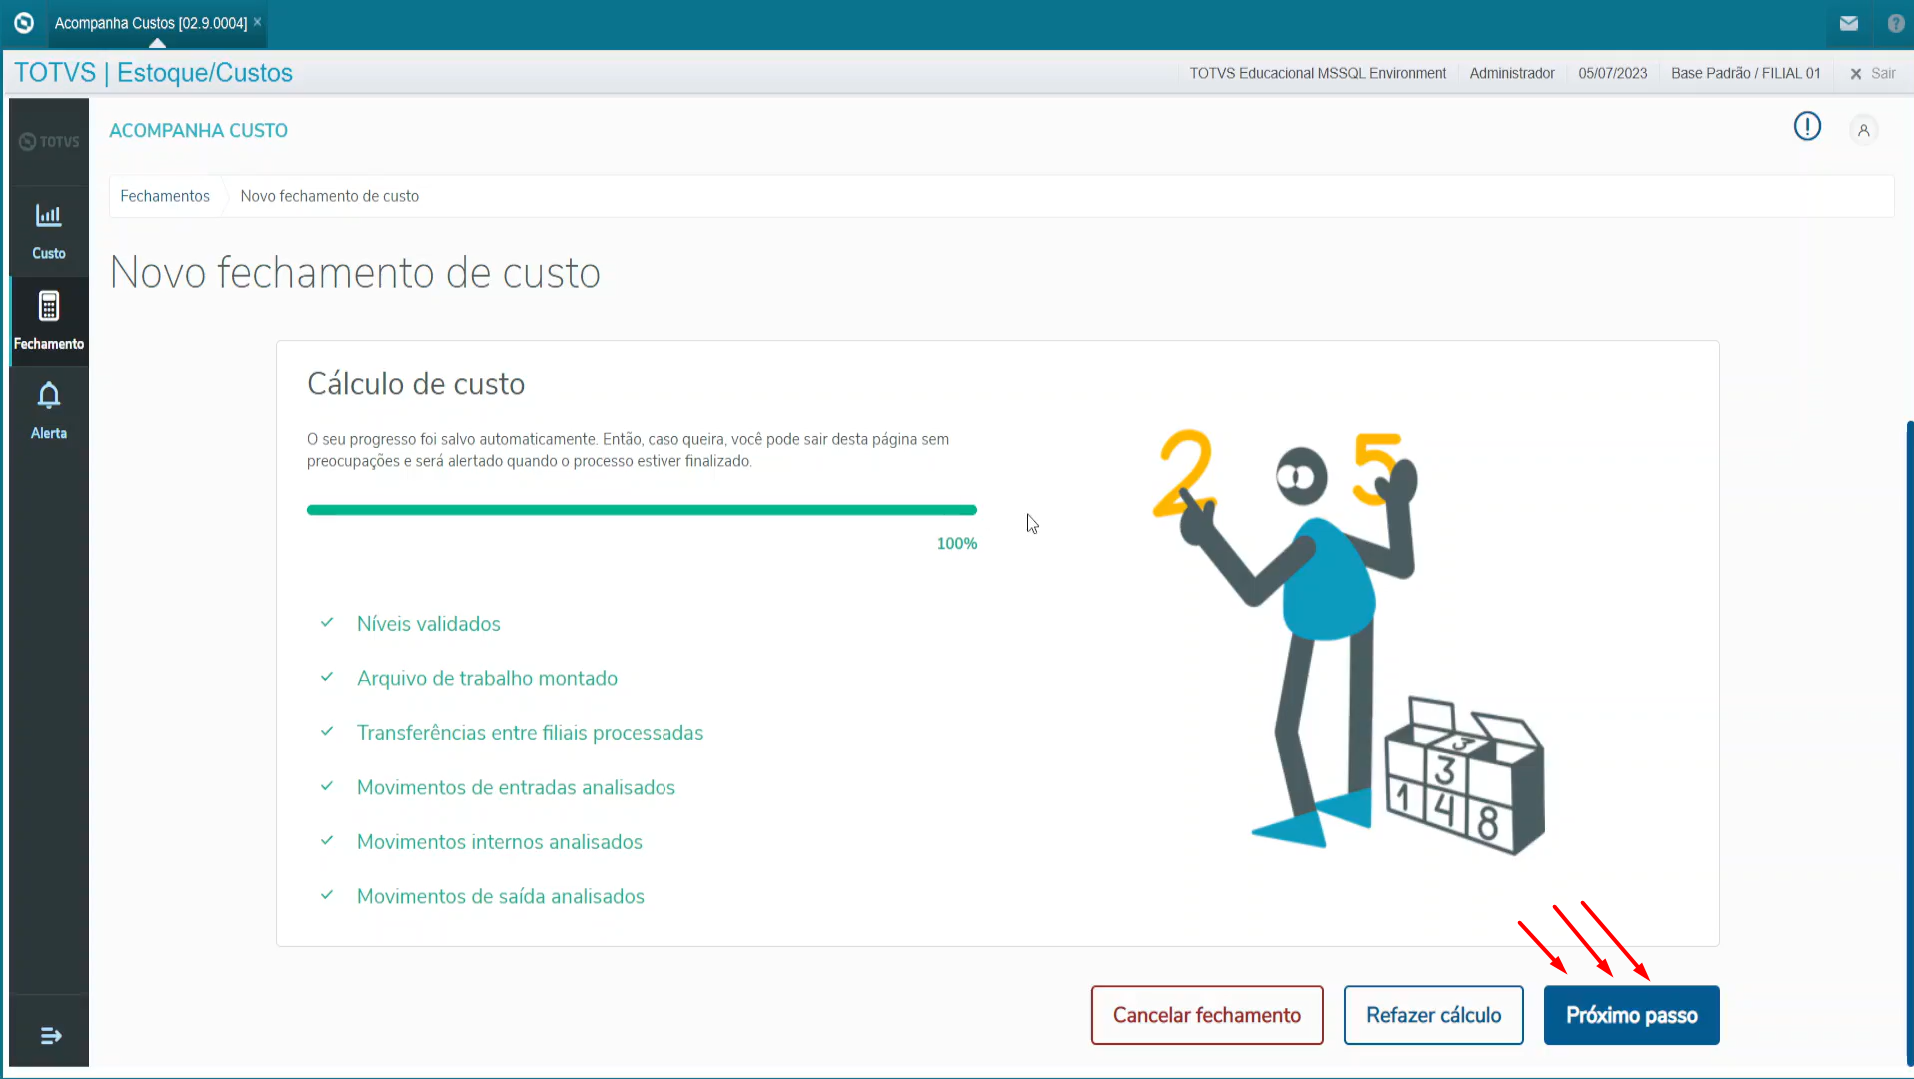Expand the sidebar menu with arrow icon
Image resolution: width=1914 pixels, height=1079 pixels.
click(50, 1036)
